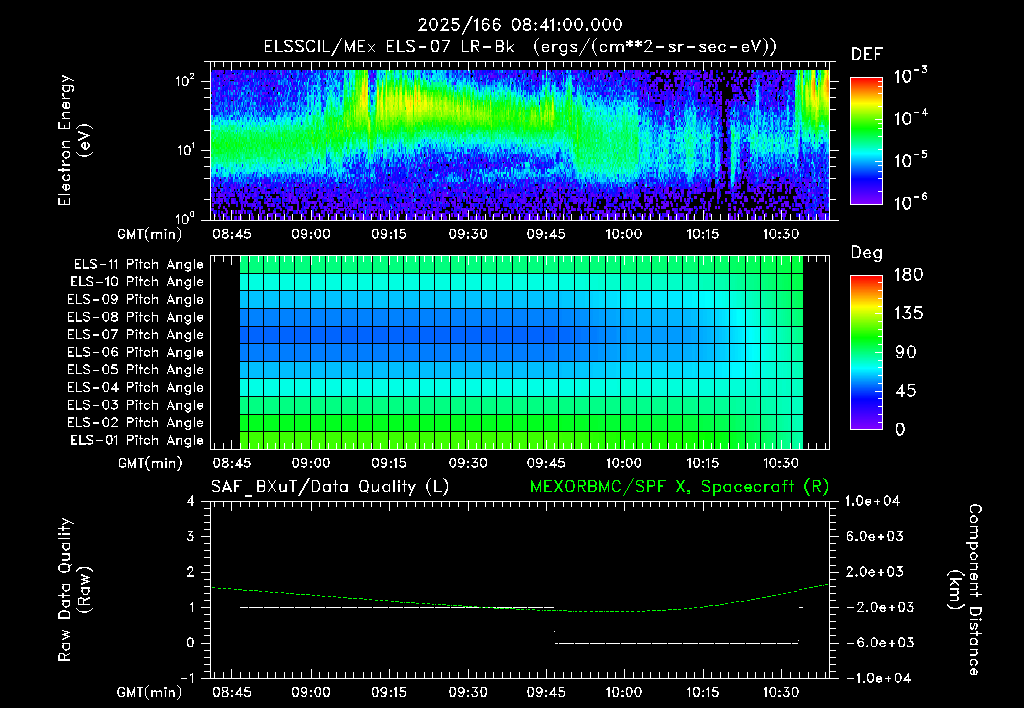The width and height of the screenshot is (1024, 708).
Task: Click the 'Deg' color bar label
Action: point(867,253)
